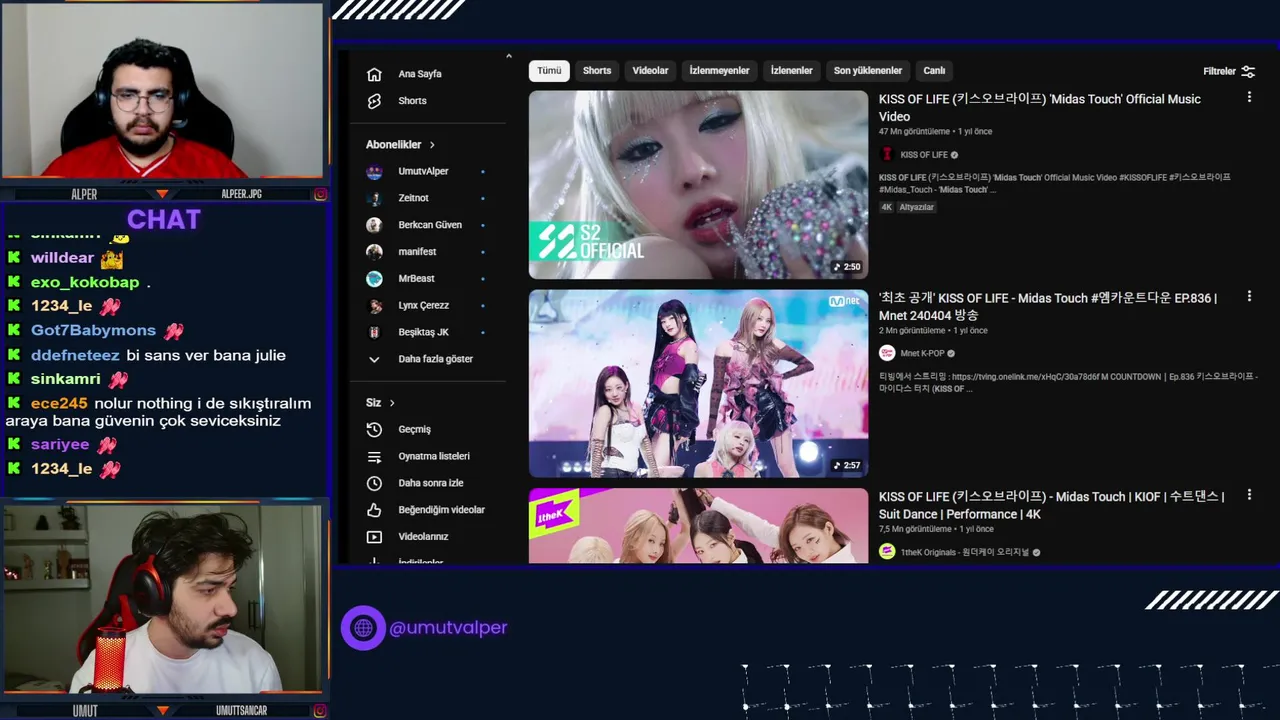Viewport: 1280px width, 720px height.
Task: Open Shorts icon in sidebar
Action: (374, 101)
